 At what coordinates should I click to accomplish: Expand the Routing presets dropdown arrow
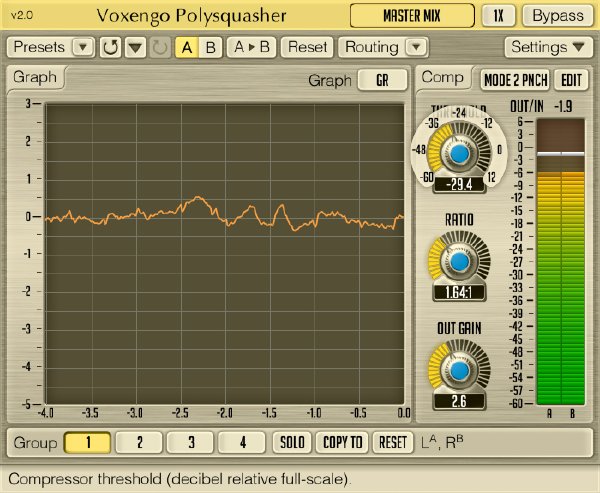416,47
